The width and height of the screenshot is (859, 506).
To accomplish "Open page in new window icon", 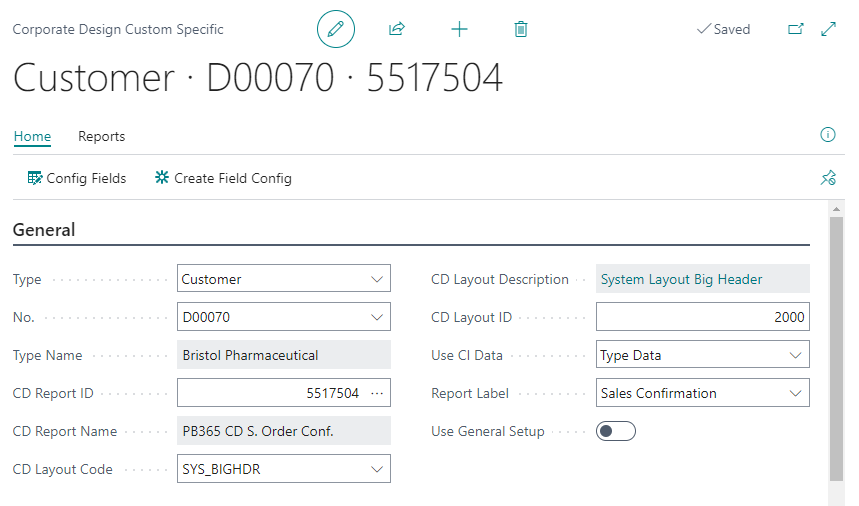I will click(795, 29).
